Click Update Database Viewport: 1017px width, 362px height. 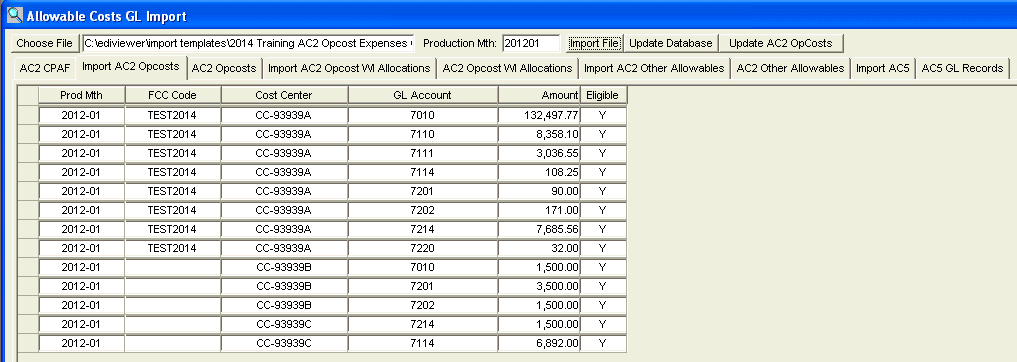(x=671, y=43)
